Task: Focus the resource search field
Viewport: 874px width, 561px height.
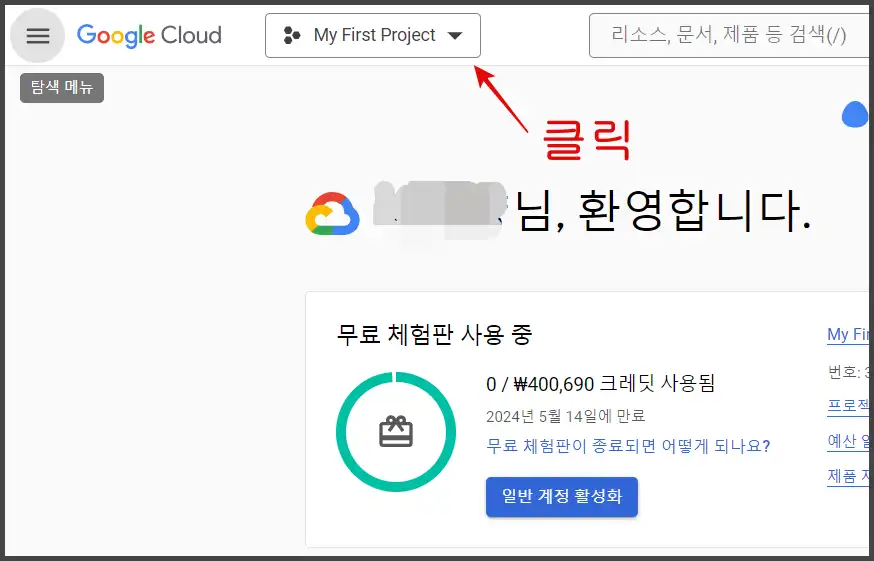Action: (729, 36)
